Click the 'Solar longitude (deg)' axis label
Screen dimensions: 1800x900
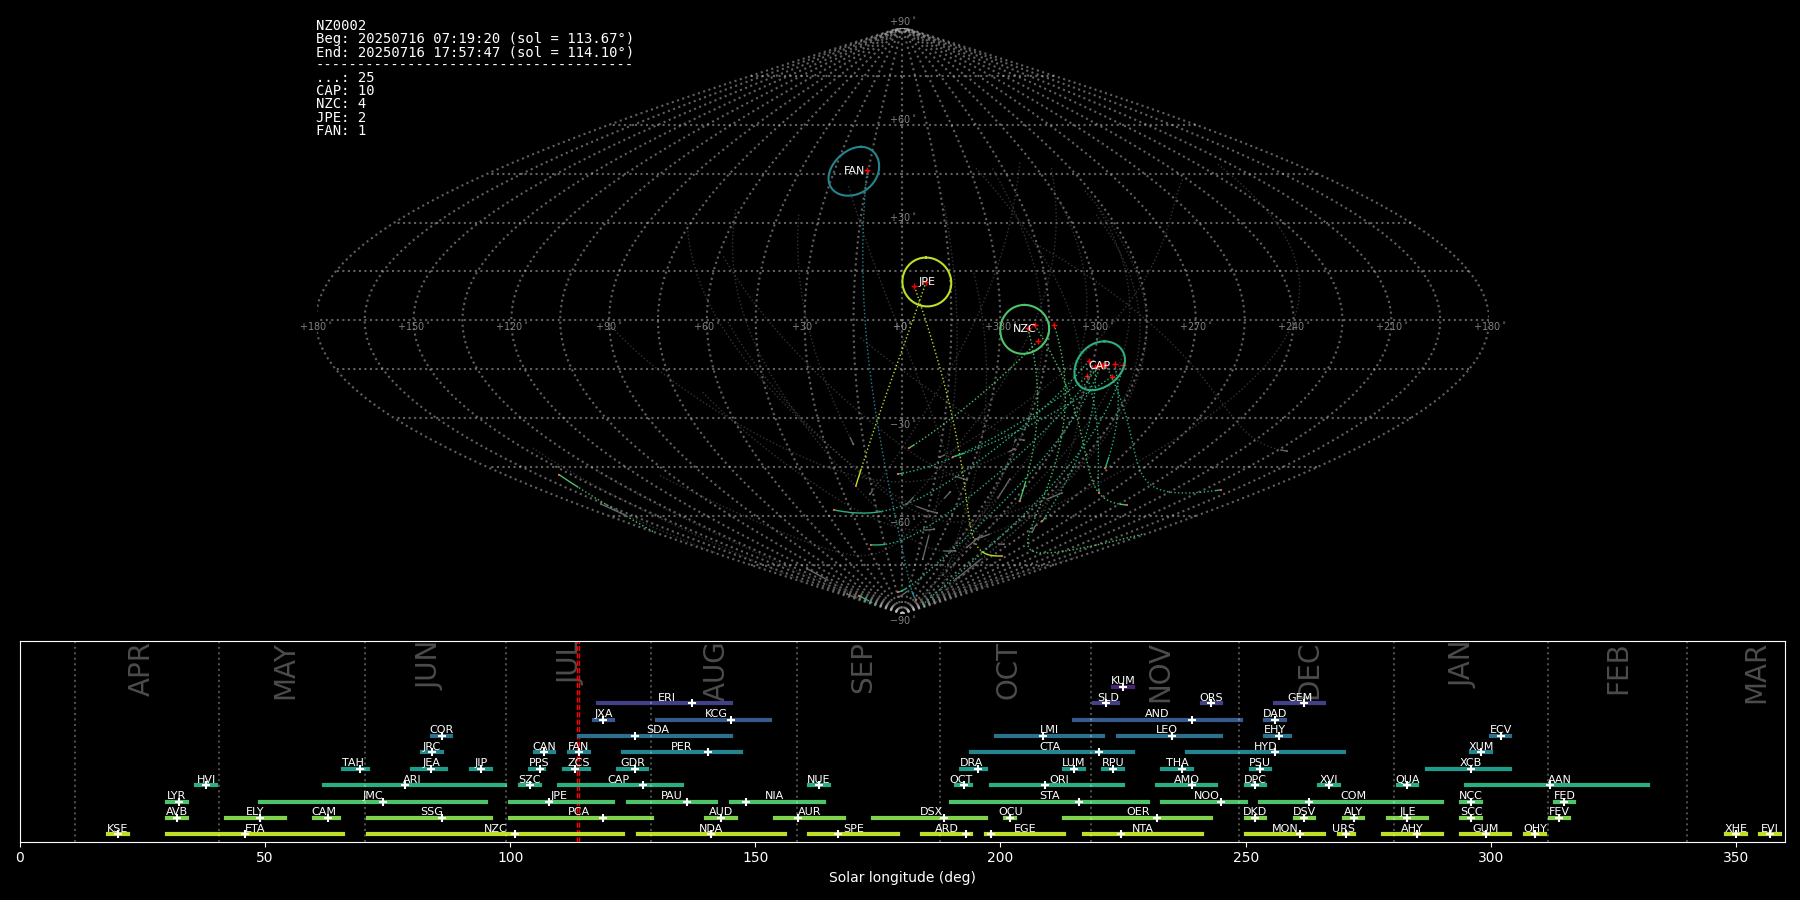click(x=902, y=877)
